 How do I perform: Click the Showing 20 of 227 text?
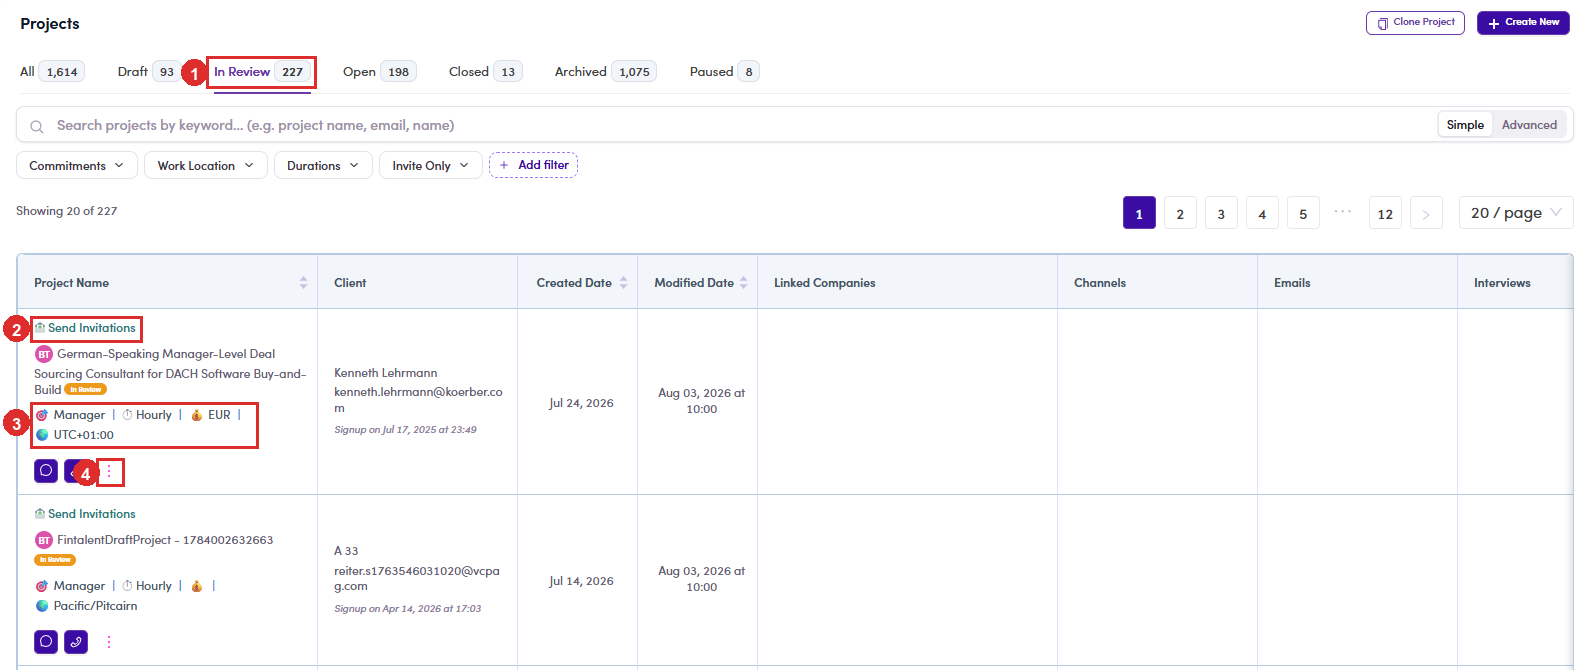pos(67,211)
